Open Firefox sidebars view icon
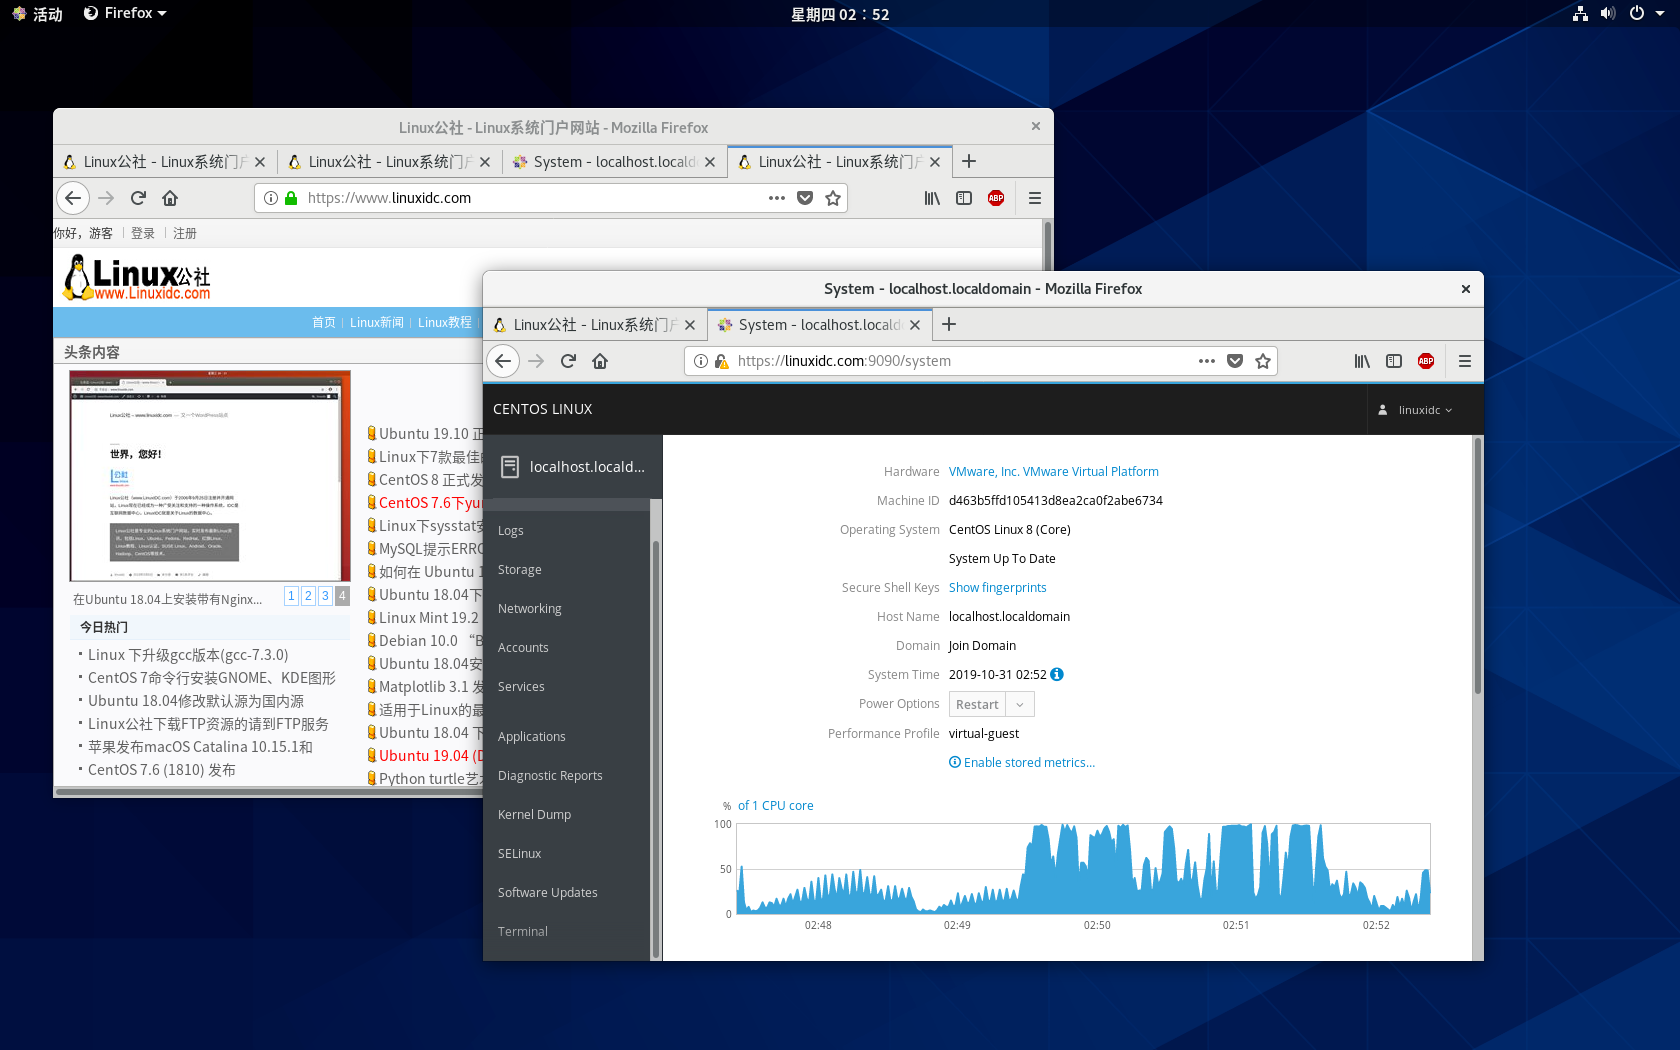The width and height of the screenshot is (1680, 1050). (1394, 361)
